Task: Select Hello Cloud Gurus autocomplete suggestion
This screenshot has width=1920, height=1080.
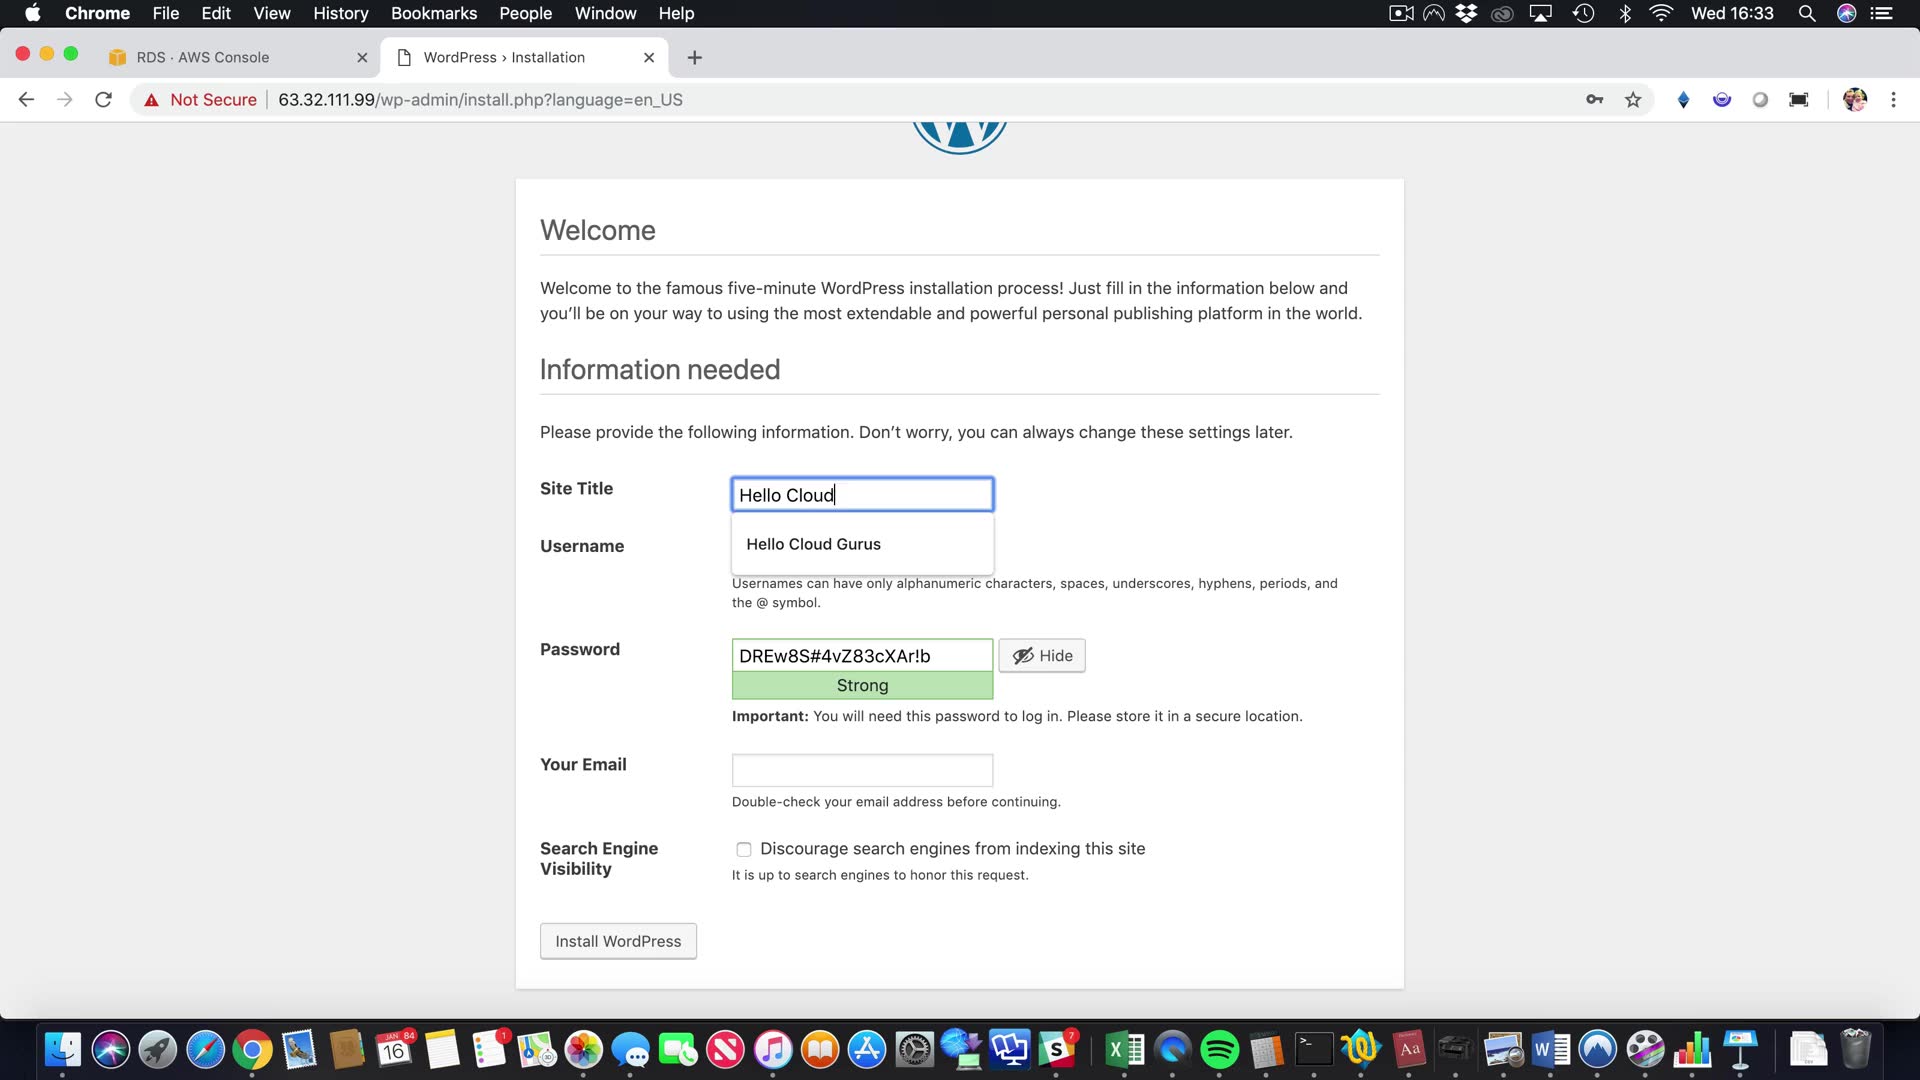Action: 813,544
